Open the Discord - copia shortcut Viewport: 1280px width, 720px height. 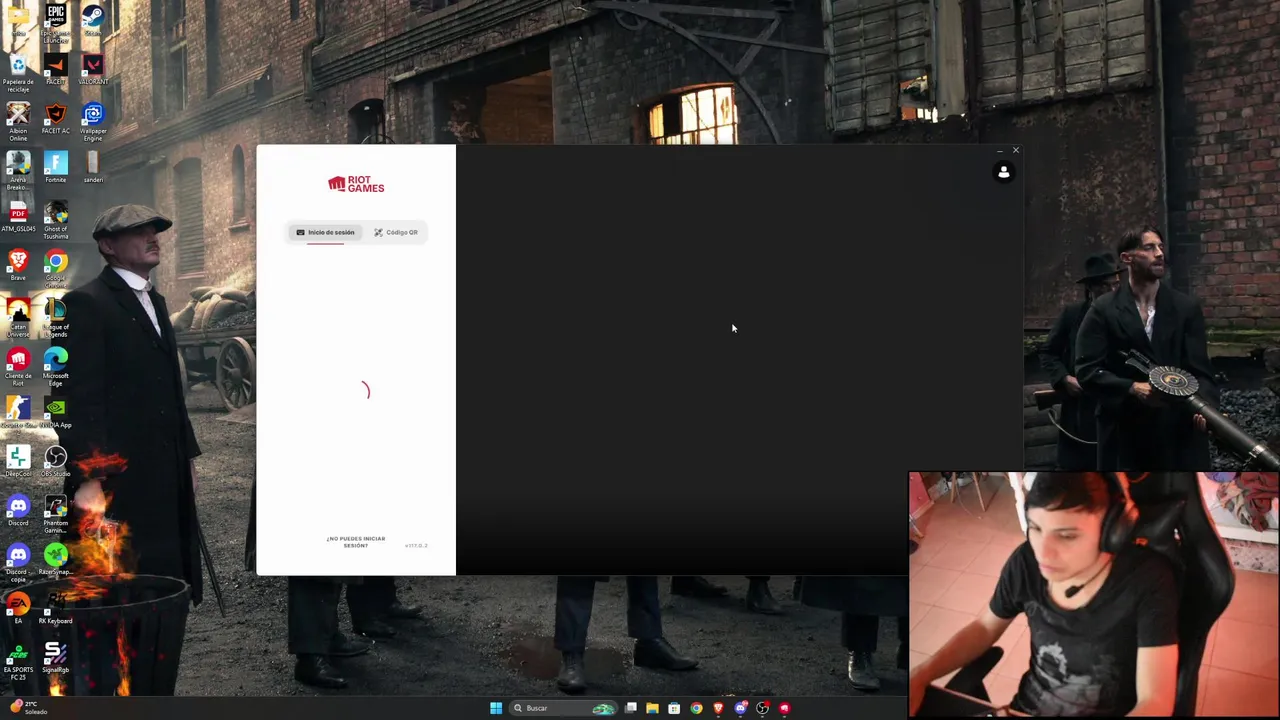point(18,562)
